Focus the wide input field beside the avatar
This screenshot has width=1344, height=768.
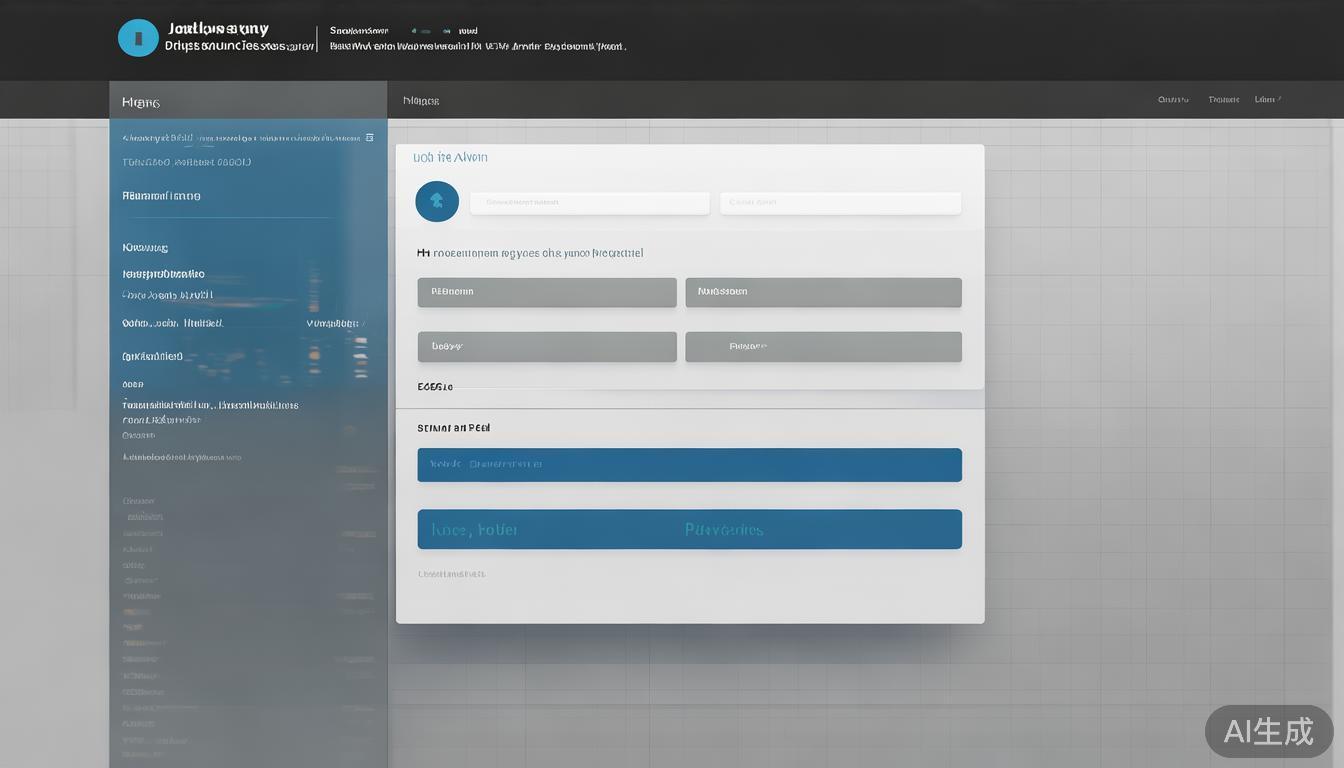589,202
